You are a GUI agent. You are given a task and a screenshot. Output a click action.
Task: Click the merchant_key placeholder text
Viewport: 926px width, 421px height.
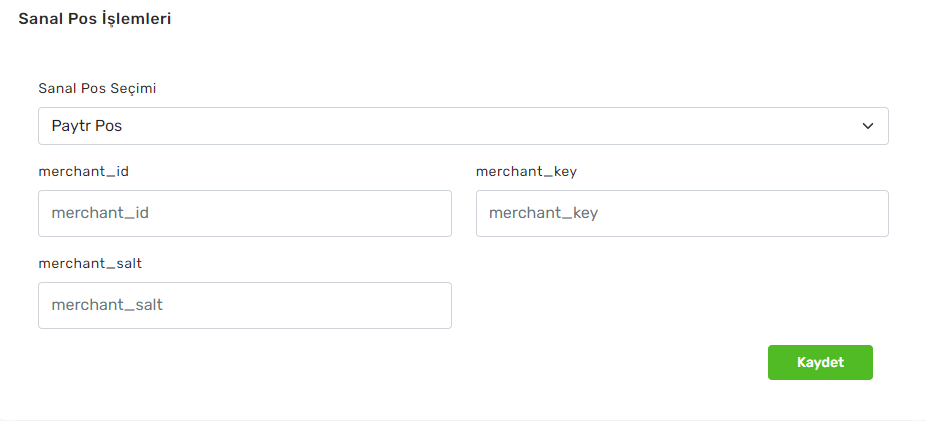click(x=543, y=213)
